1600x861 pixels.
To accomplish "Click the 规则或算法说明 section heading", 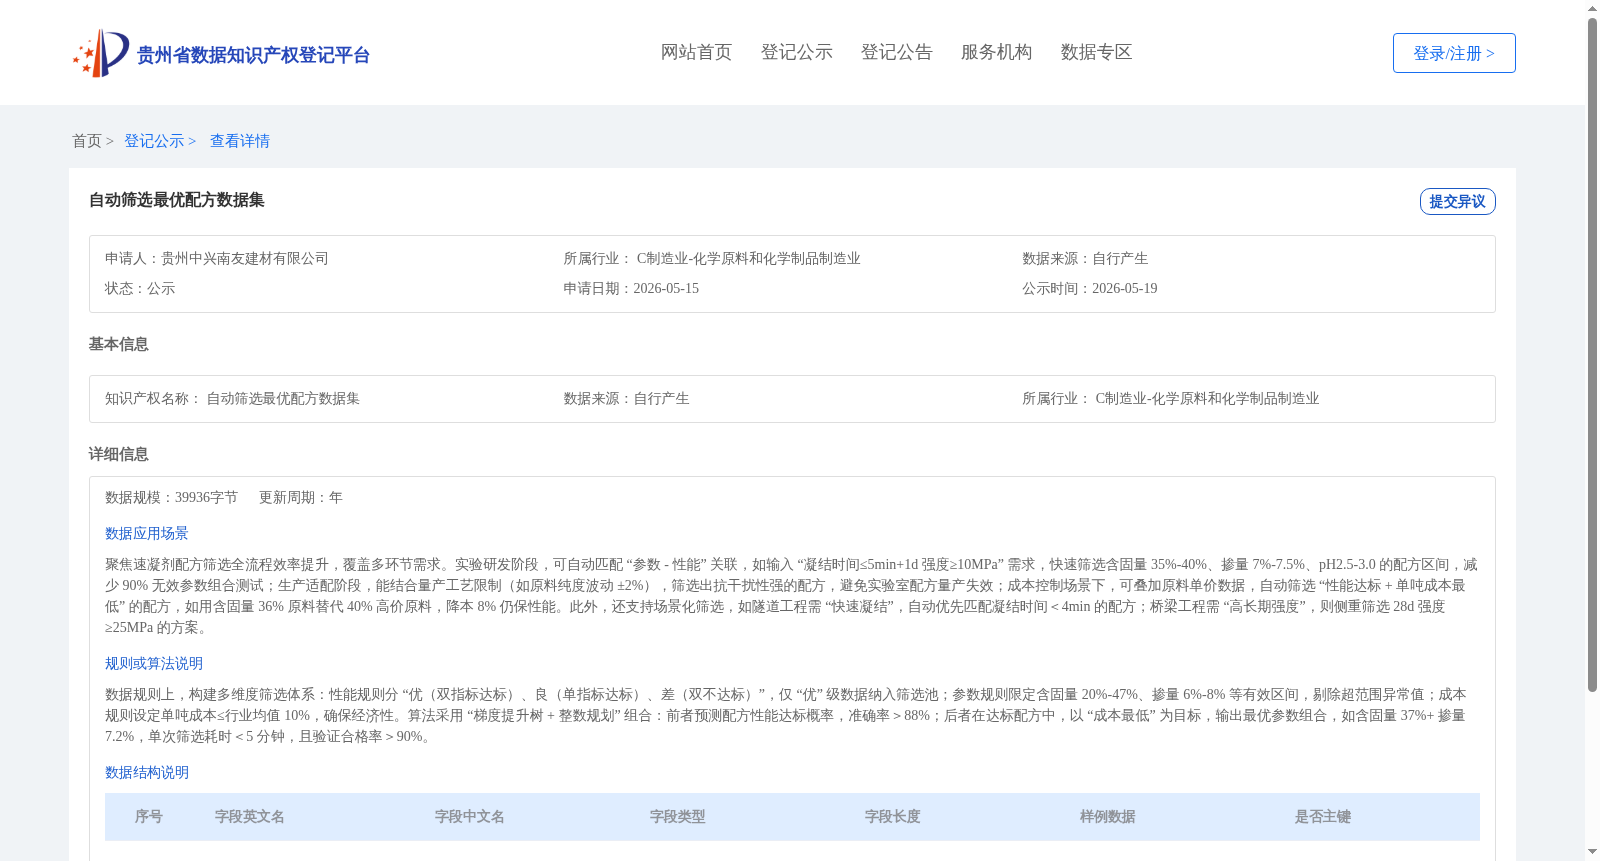I will [154, 663].
